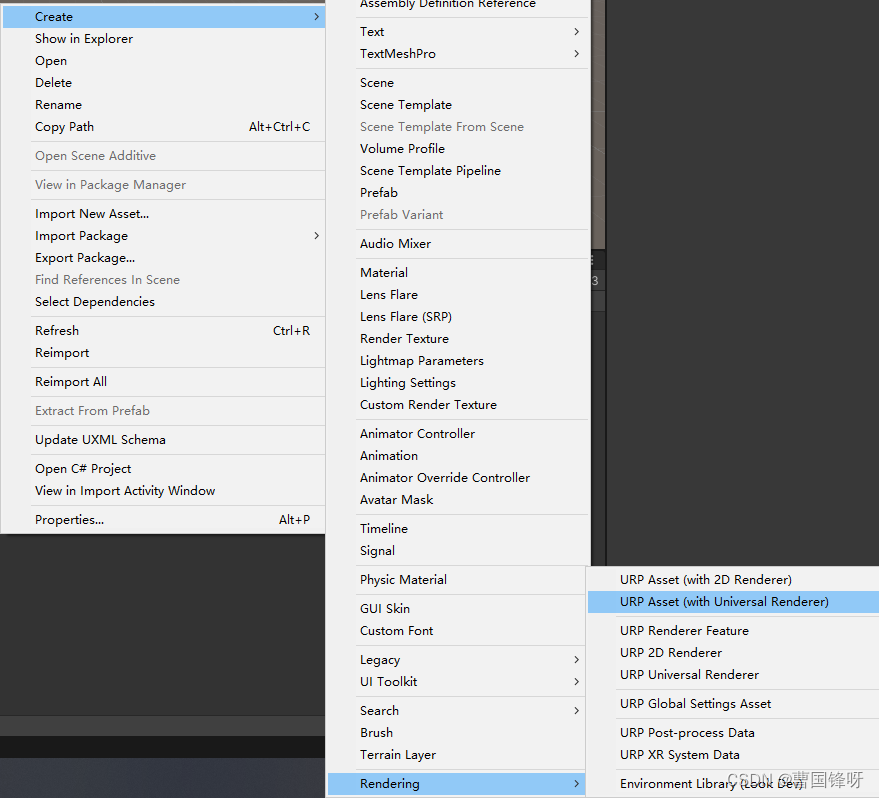Expand the UI Toolkit submenu
Image resolution: width=879 pixels, height=798 pixels.
point(458,681)
